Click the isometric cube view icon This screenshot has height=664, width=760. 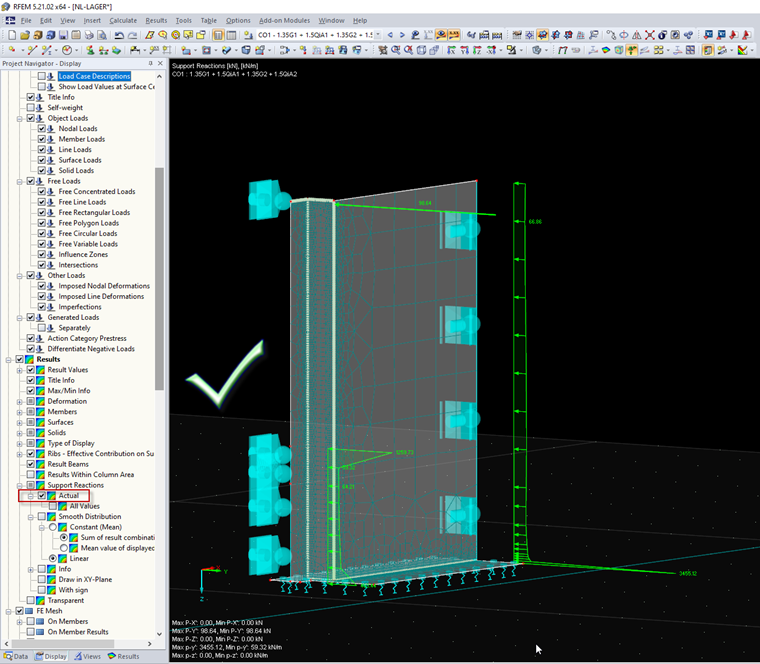point(422,50)
